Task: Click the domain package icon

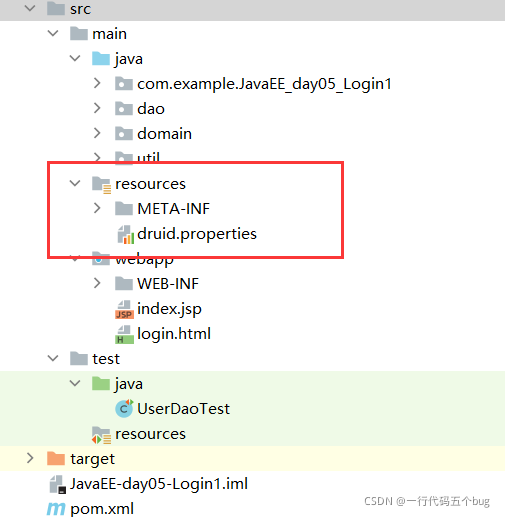Action: point(124,133)
